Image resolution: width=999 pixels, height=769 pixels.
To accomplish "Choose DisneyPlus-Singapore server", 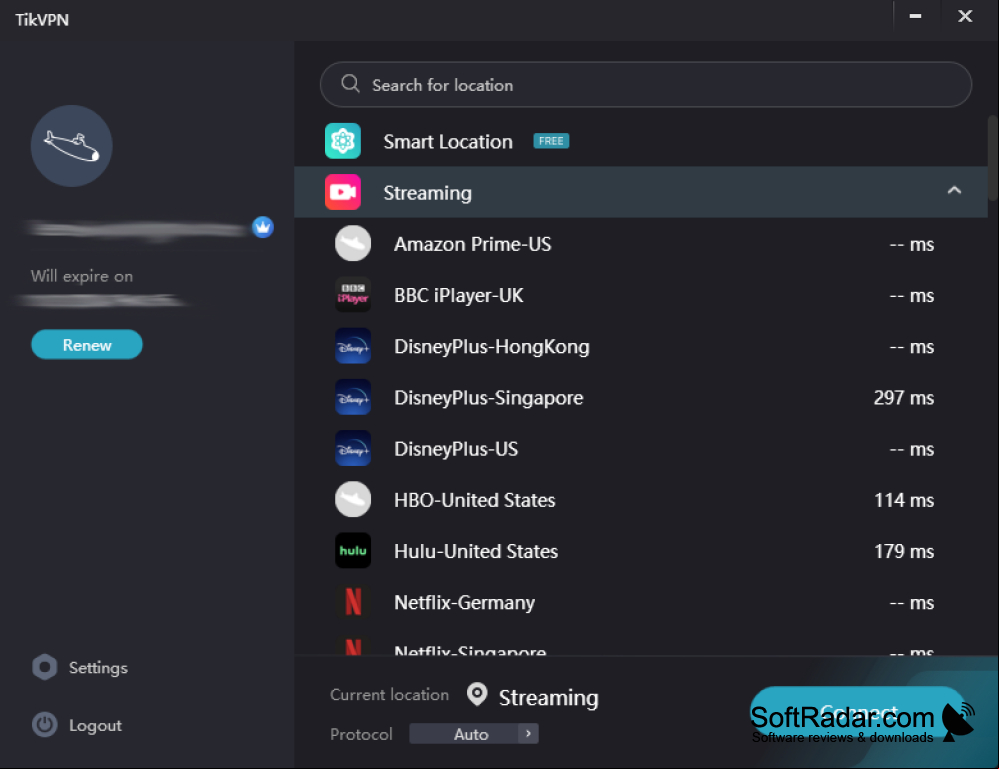I will [641, 397].
